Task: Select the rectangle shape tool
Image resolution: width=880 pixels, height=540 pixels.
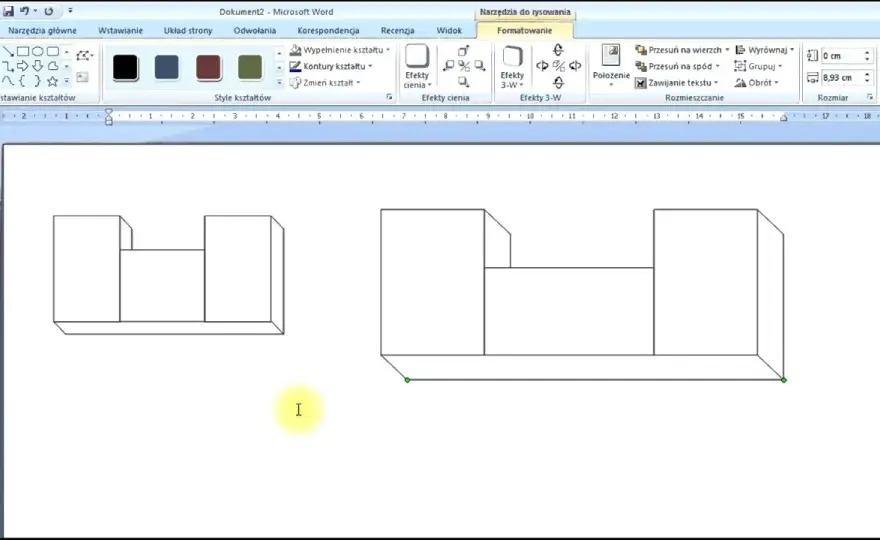Action: (x=23, y=52)
